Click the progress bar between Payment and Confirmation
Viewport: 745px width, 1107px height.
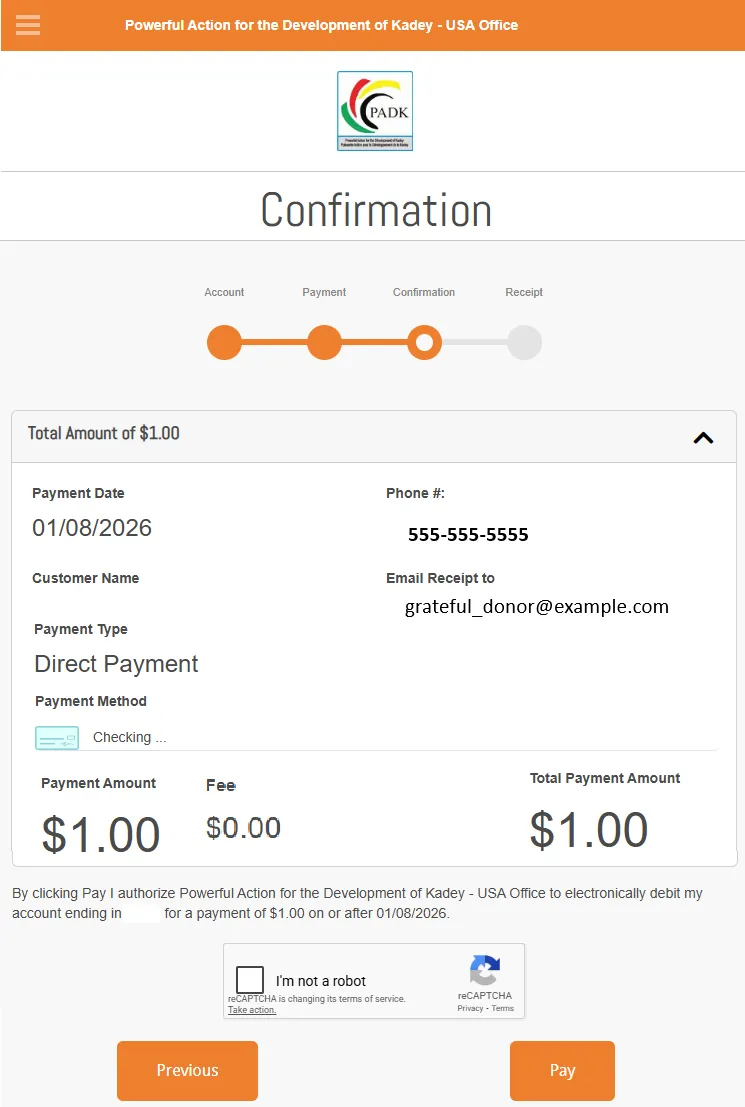[374, 342]
